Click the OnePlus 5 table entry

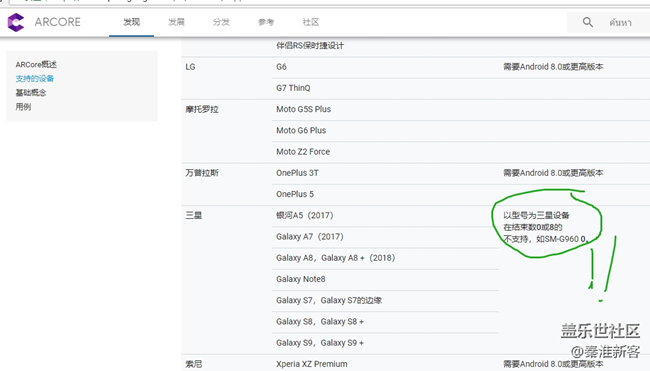pyautogui.click(x=295, y=194)
